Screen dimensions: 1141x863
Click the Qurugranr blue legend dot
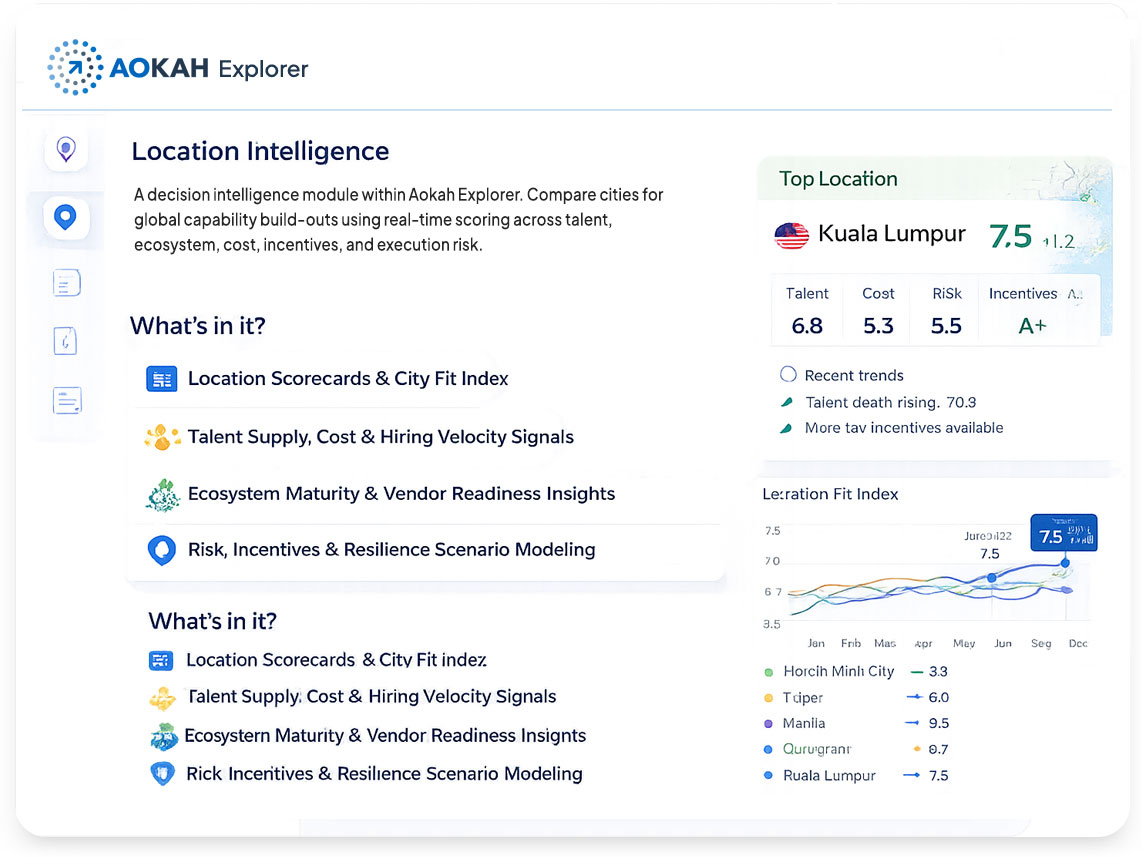click(768, 749)
